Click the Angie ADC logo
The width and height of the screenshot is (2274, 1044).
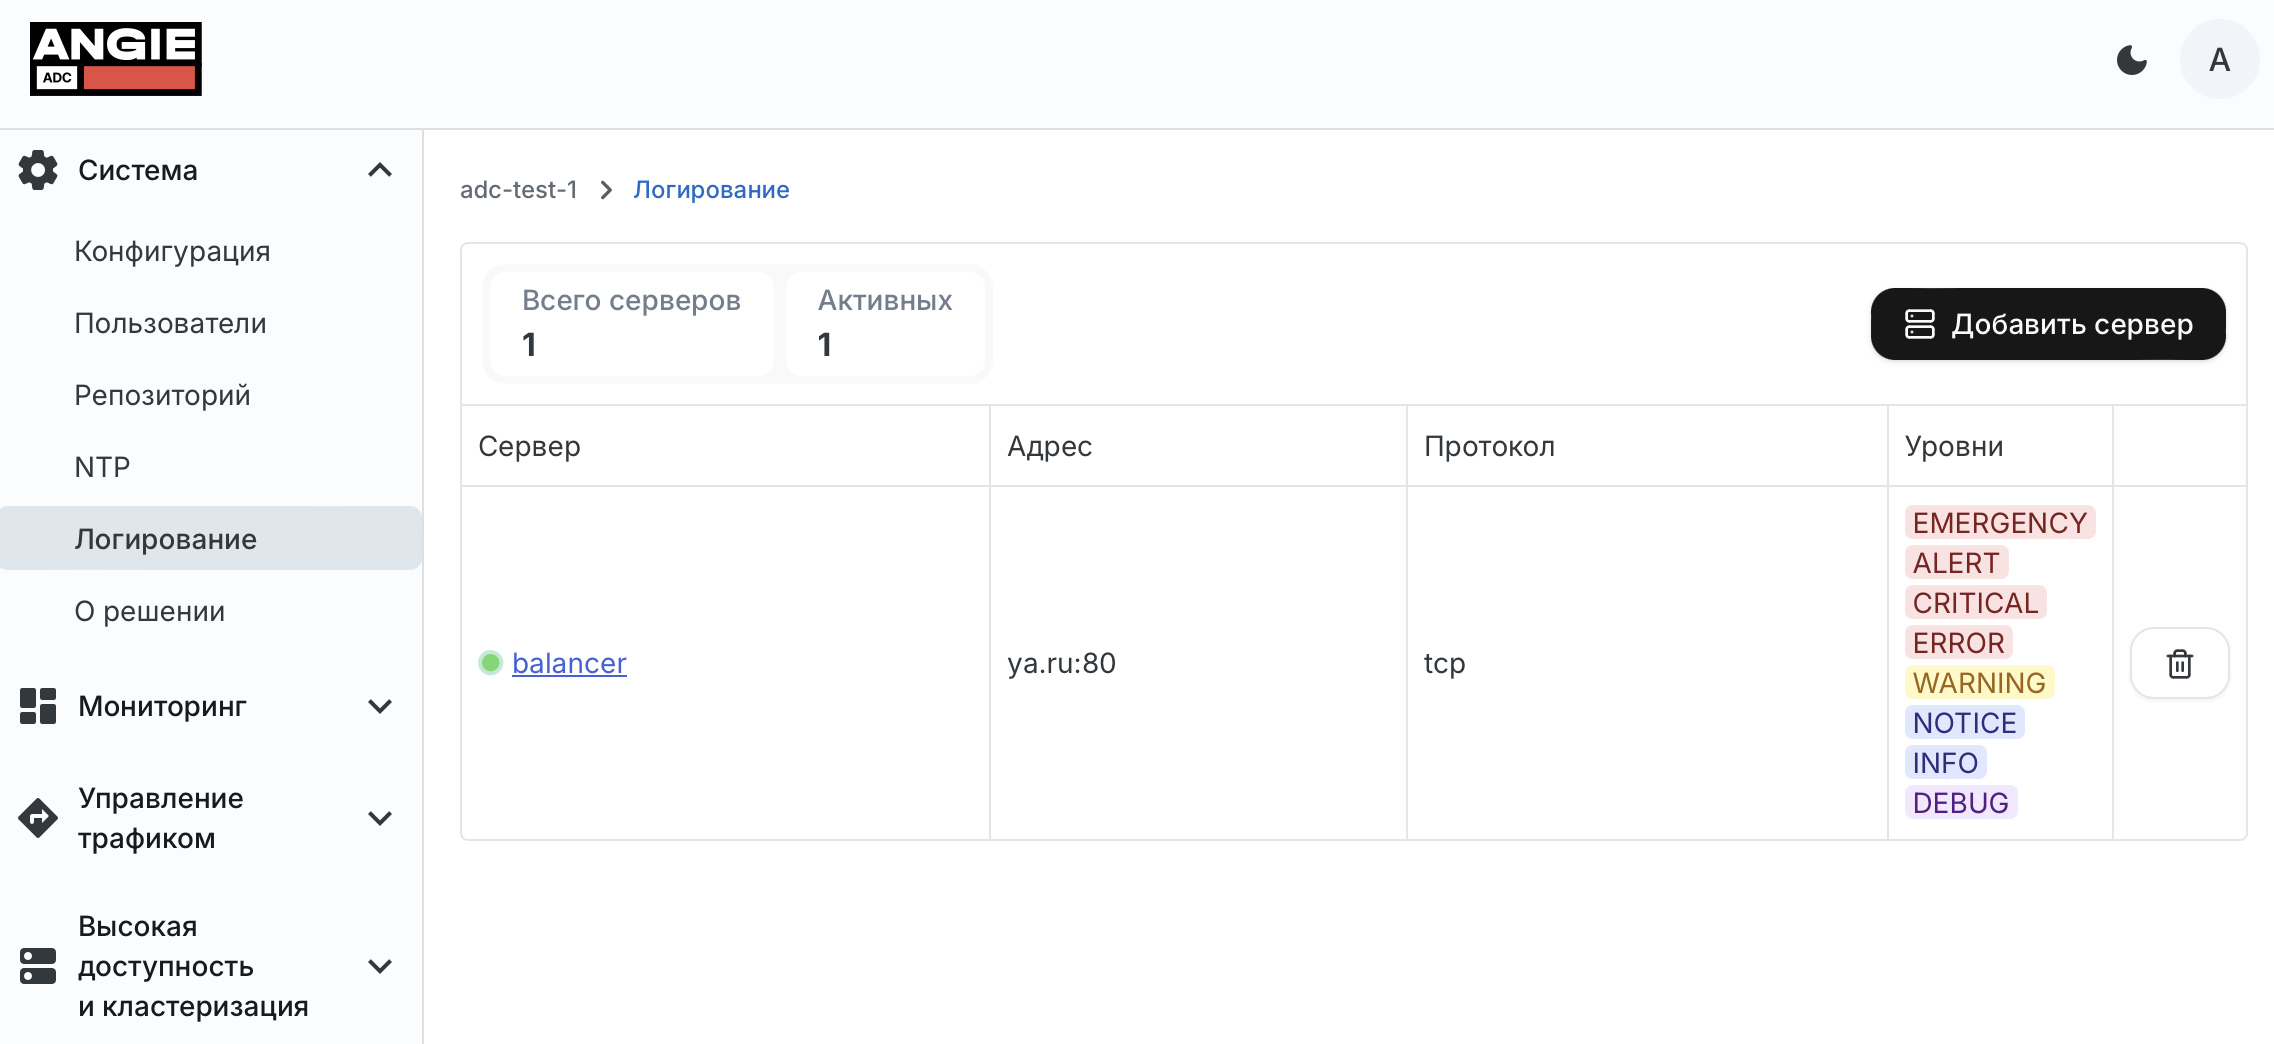click(x=116, y=59)
